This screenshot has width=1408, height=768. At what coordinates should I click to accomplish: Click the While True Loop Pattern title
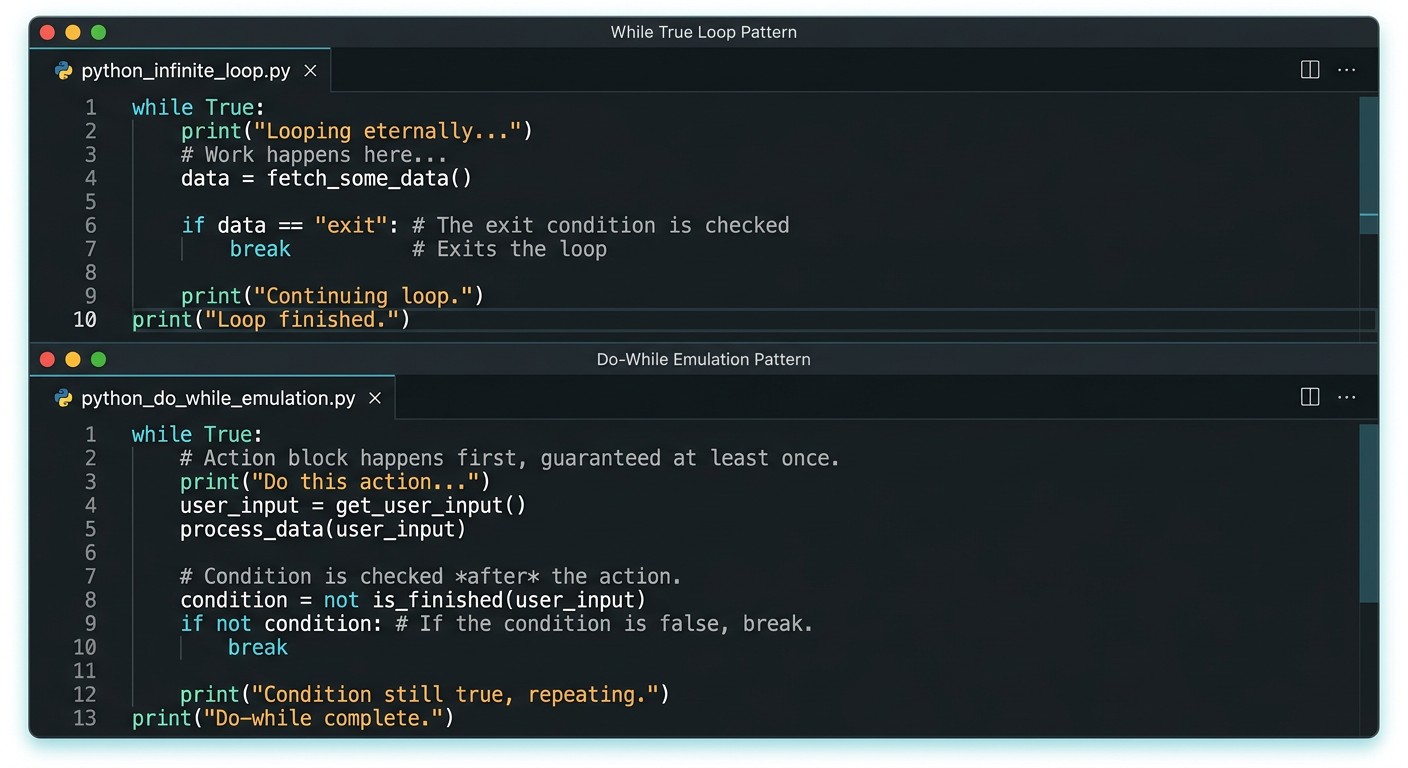(x=703, y=32)
